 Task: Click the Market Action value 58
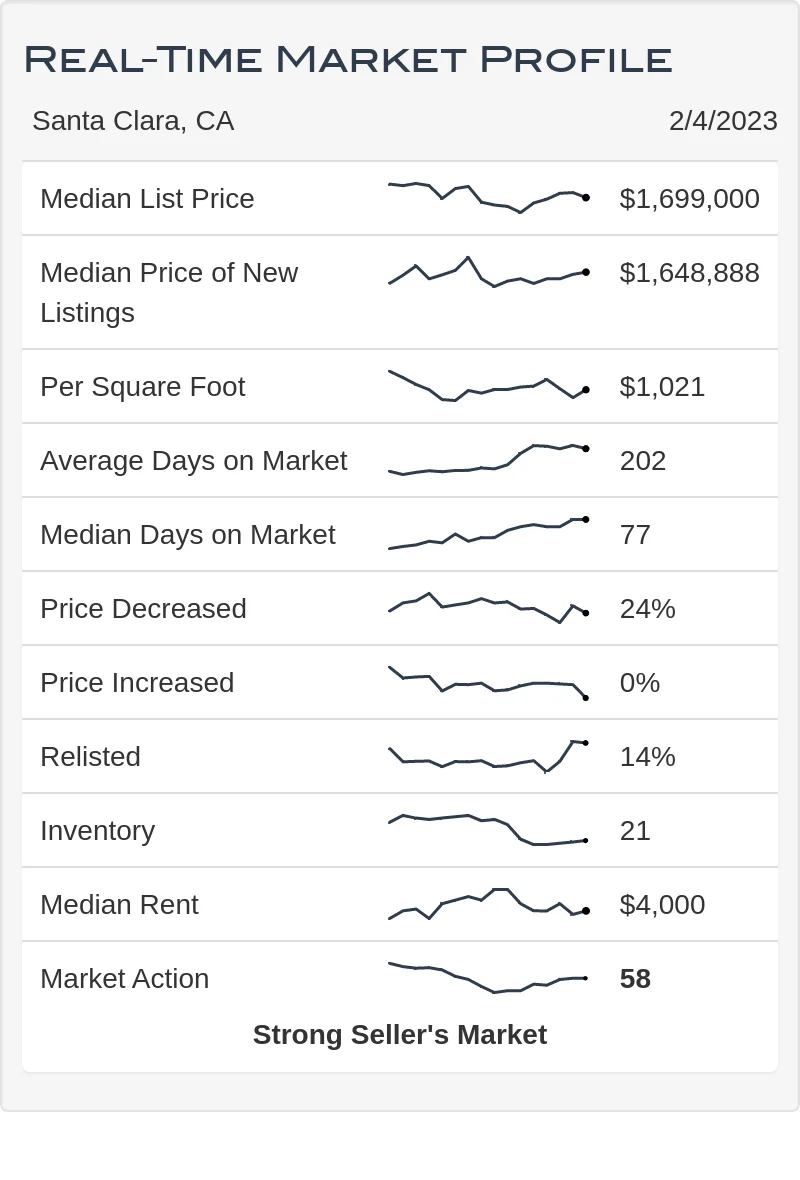tap(635, 978)
